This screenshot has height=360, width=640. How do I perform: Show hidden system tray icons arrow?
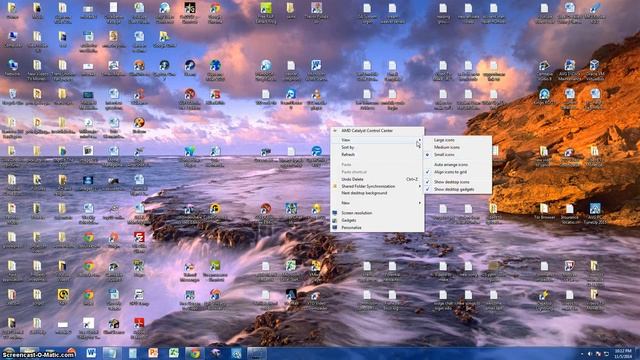coord(582,354)
